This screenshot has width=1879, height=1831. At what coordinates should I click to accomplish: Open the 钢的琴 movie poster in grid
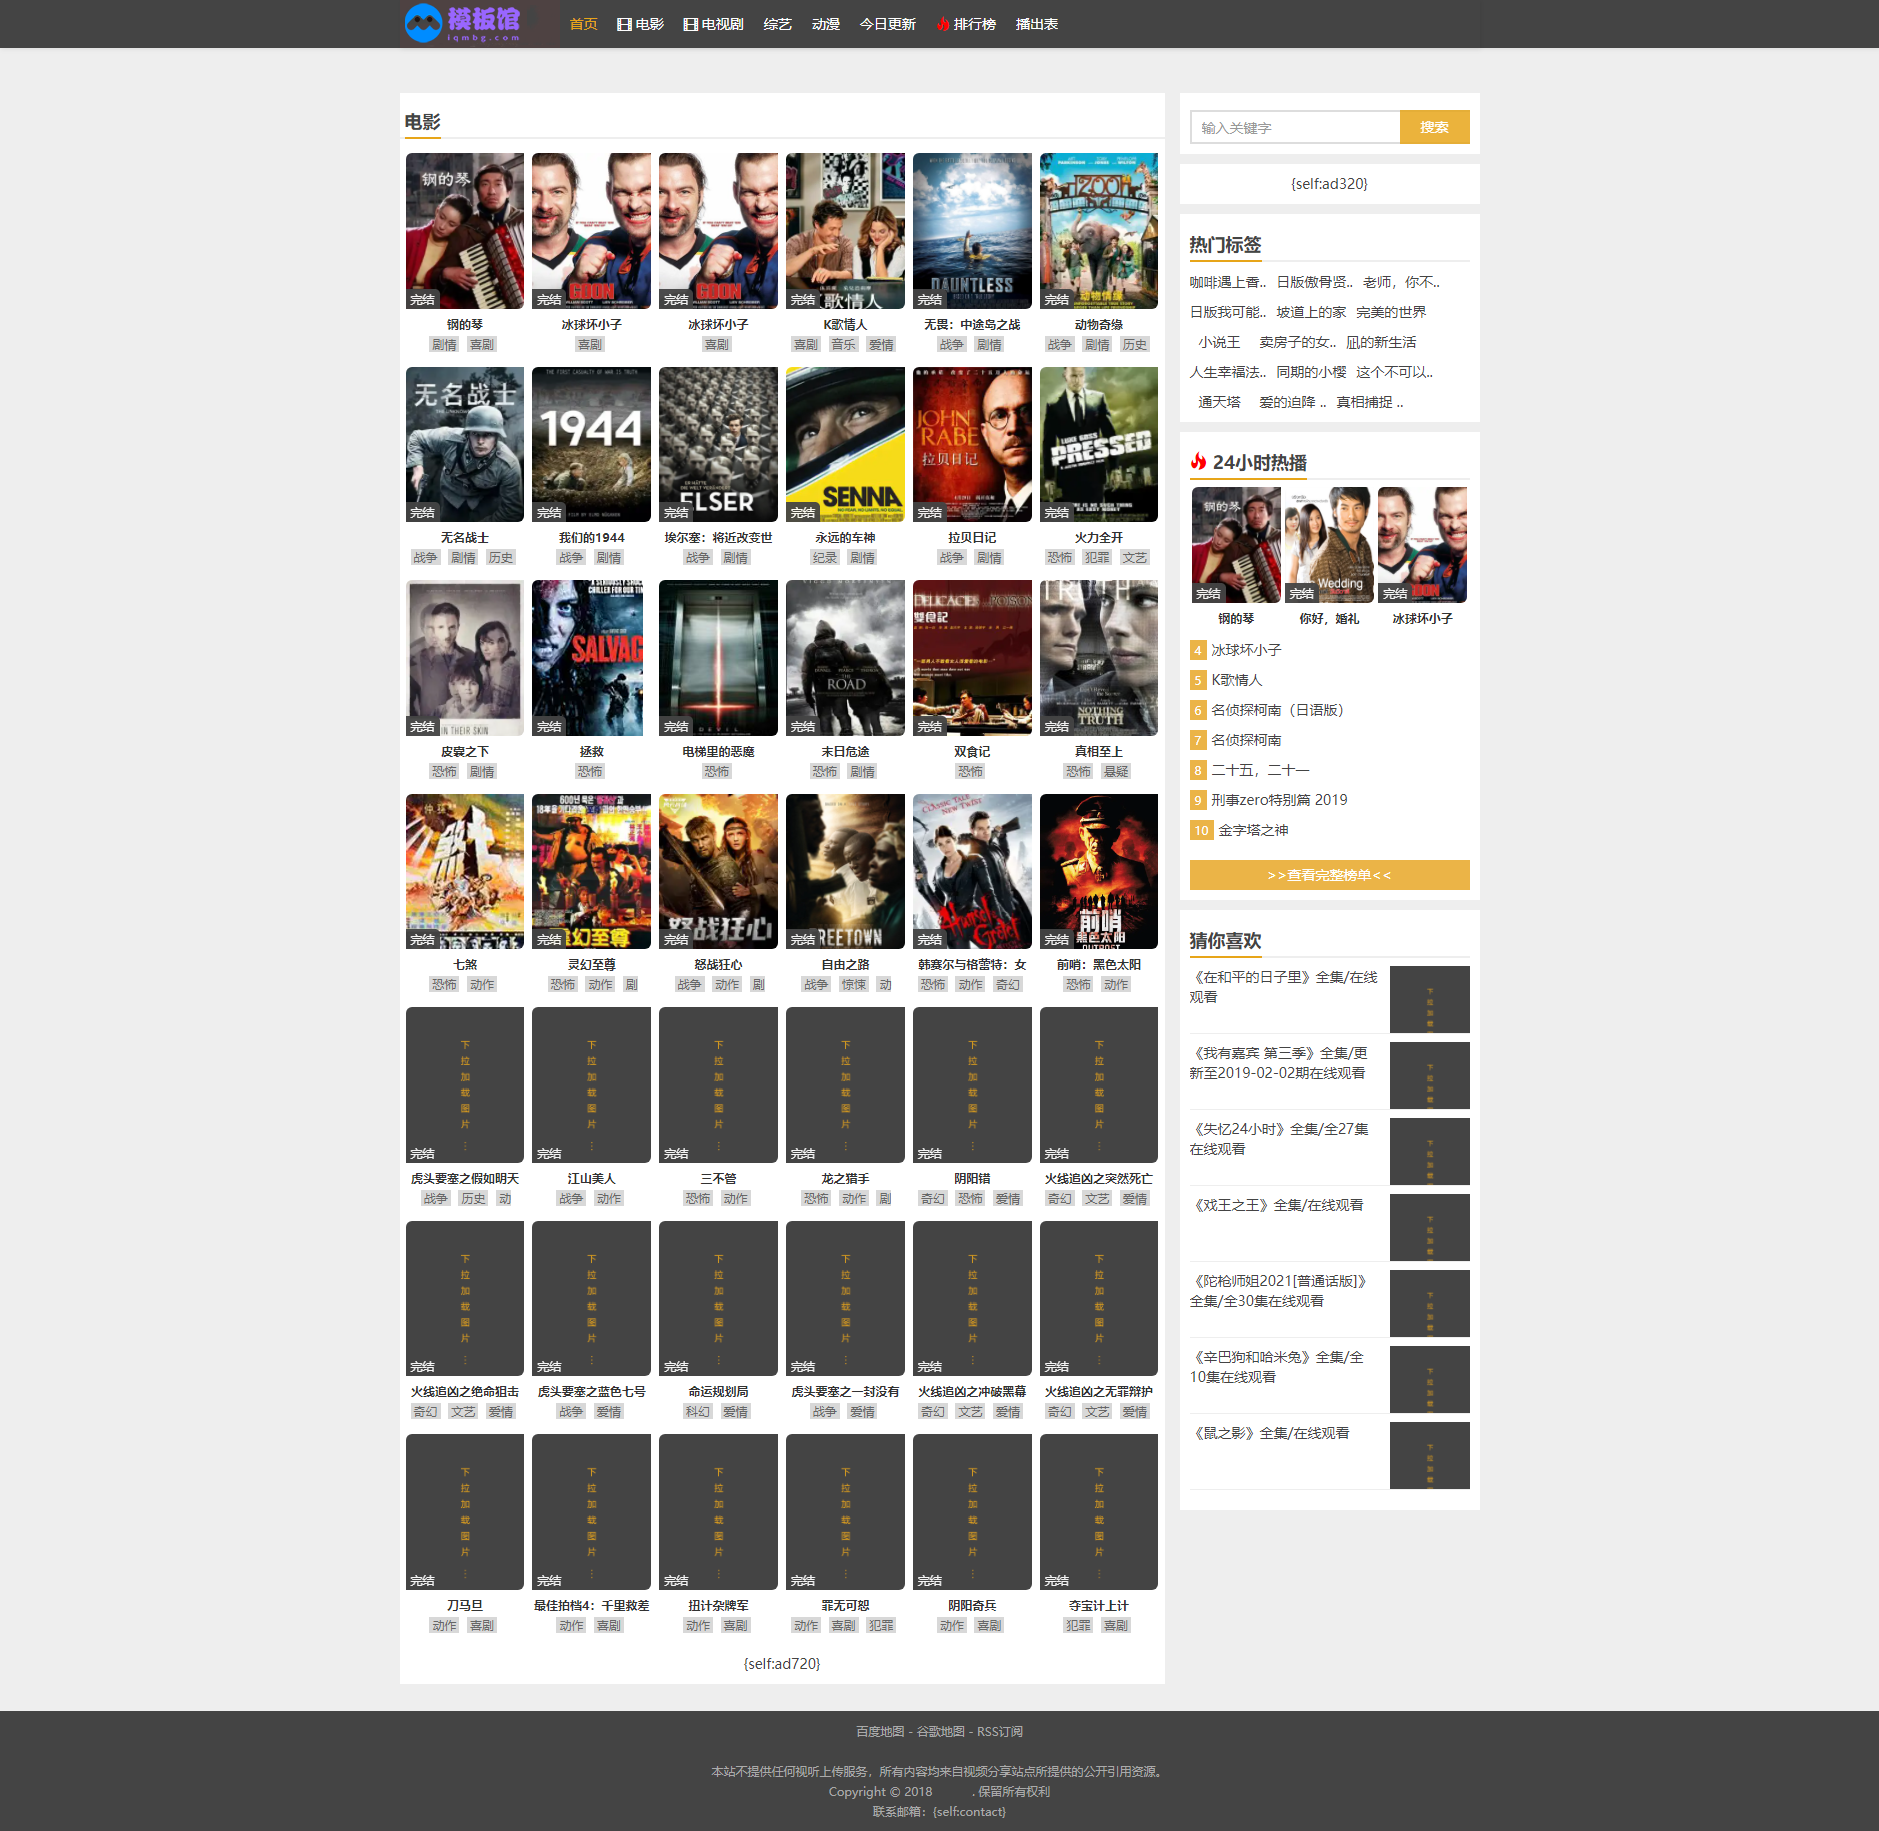465,231
